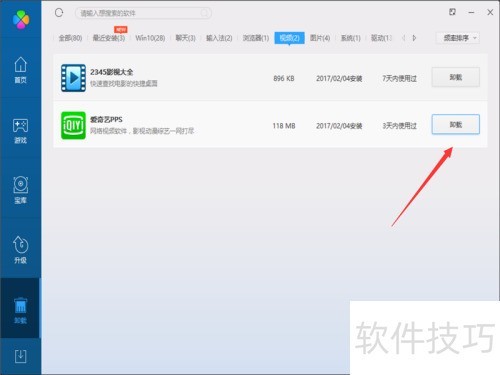Screen dimensions: 500x375
Task: Minimize the software manager window
Action: (471, 12)
